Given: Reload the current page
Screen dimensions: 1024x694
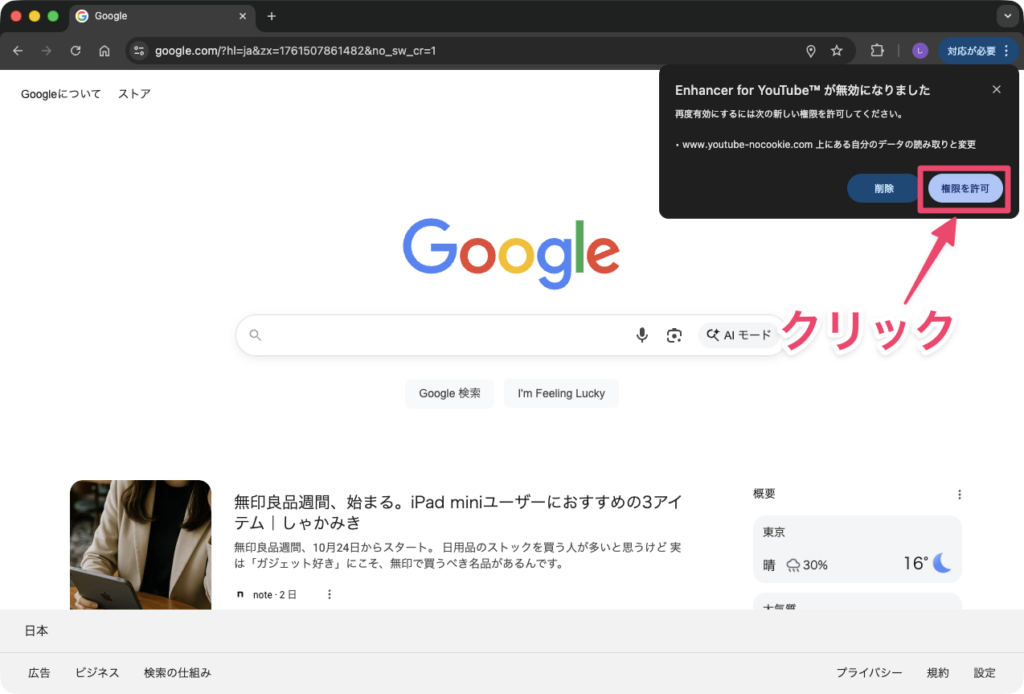Looking at the screenshot, I should tap(75, 51).
